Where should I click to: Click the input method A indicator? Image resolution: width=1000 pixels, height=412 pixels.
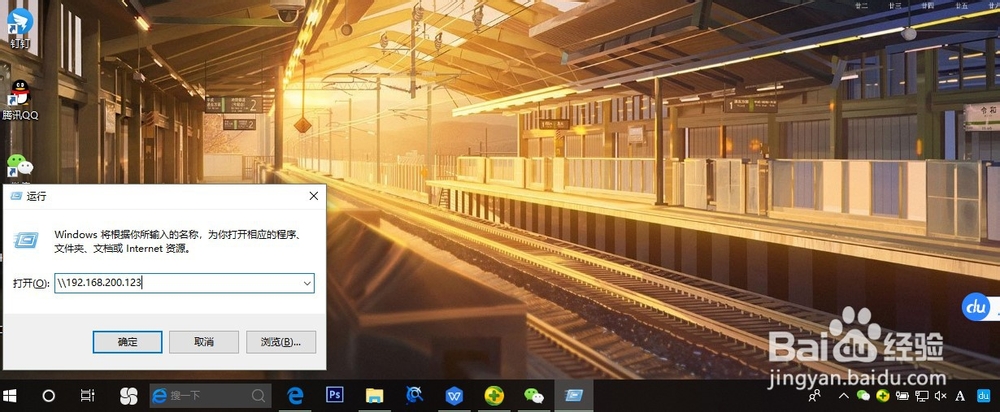coord(960,396)
